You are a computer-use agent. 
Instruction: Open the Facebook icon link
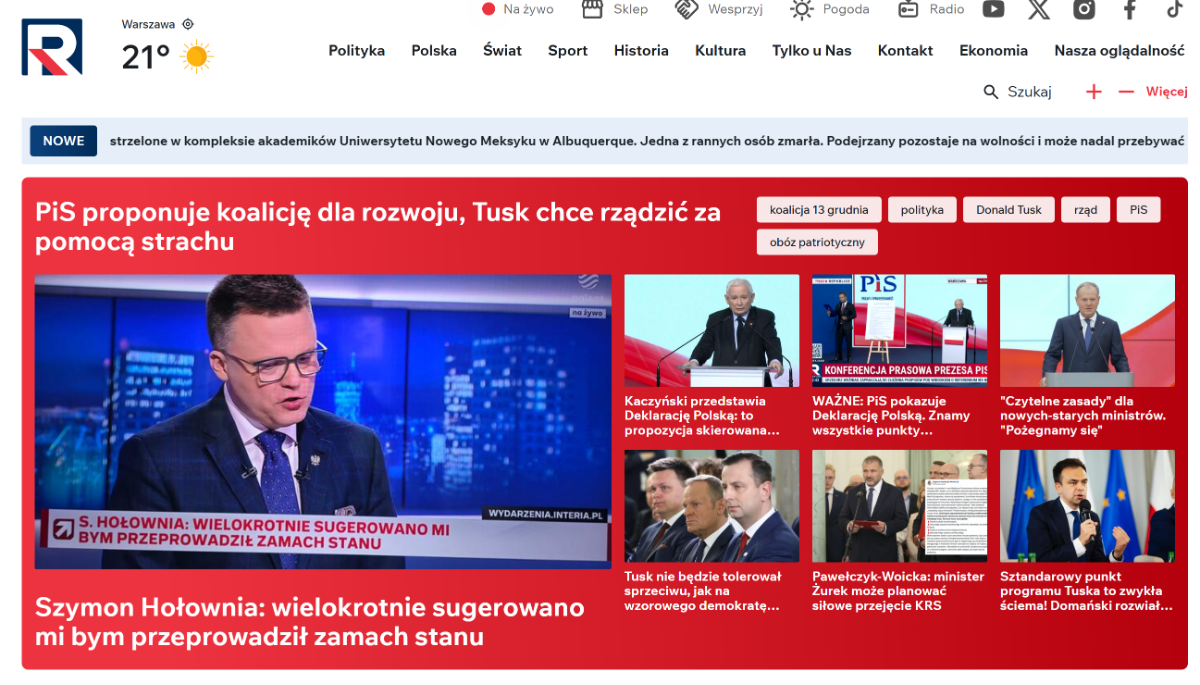click(1129, 10)
